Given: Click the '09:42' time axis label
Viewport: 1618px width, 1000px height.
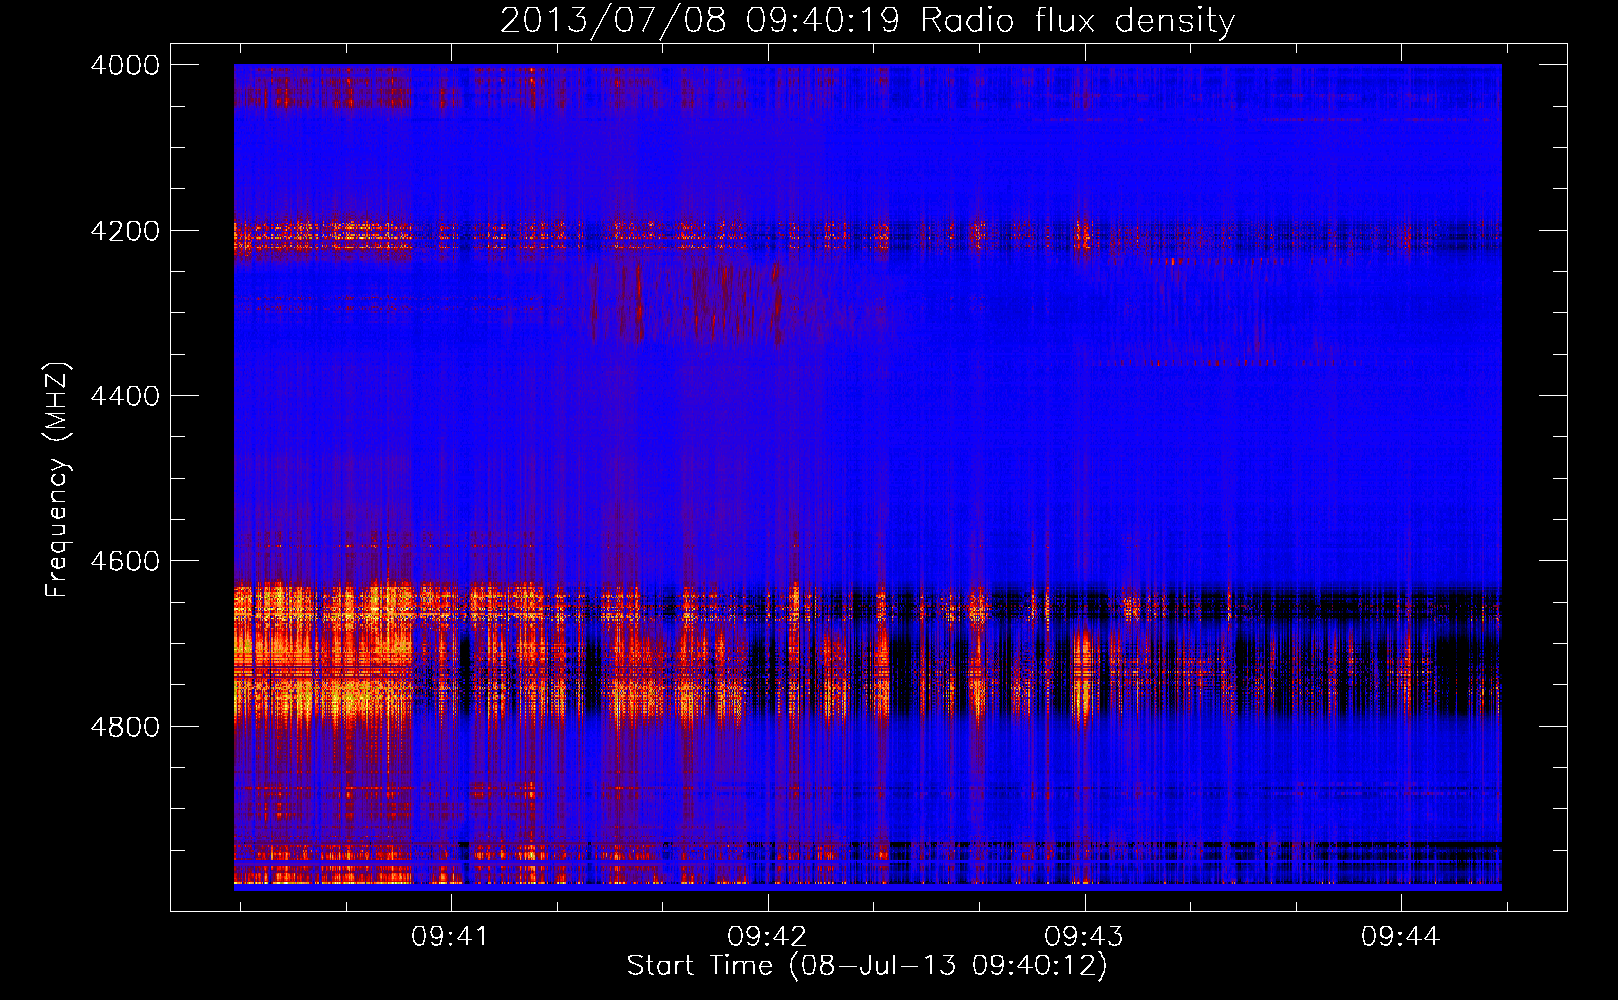Looking at the screenshot, I should (766, 936).
